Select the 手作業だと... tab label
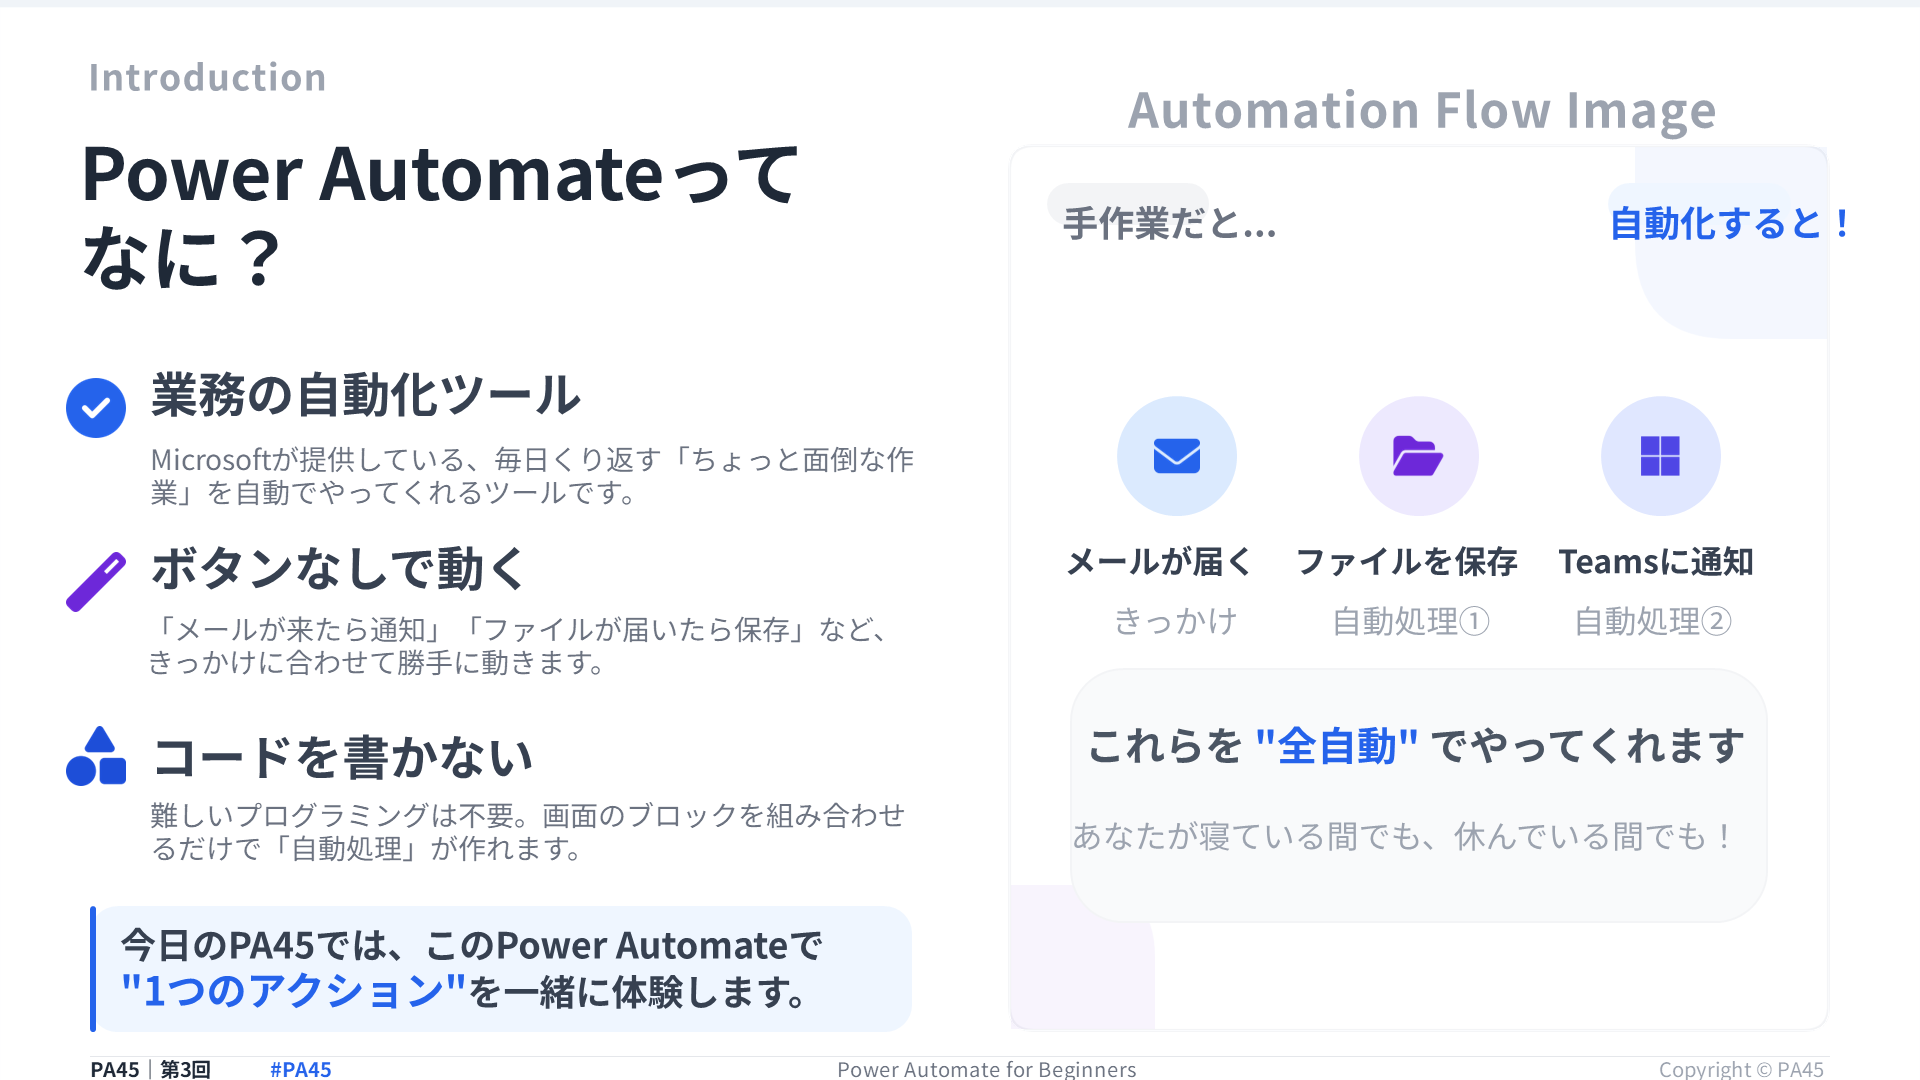 (x=1169, y=224)
